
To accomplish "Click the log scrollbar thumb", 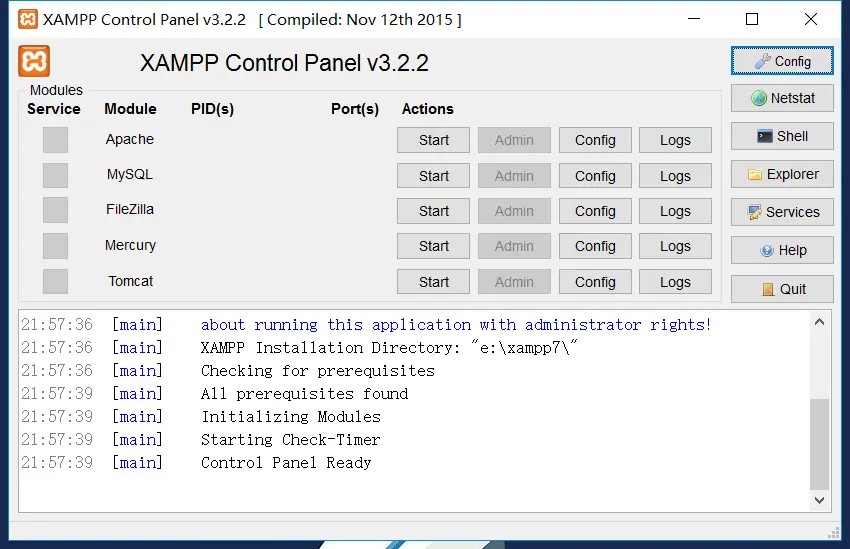I will [x=820, y=444].
